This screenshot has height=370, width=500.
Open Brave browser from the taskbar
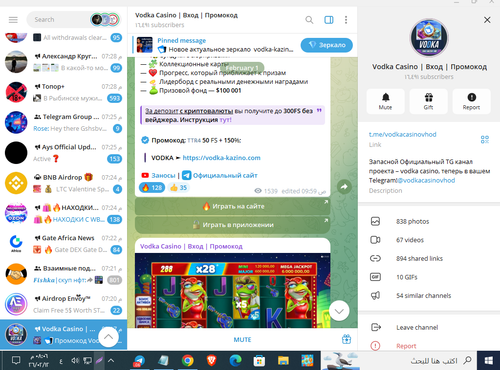pyautogui.click(x=211, y=360)
